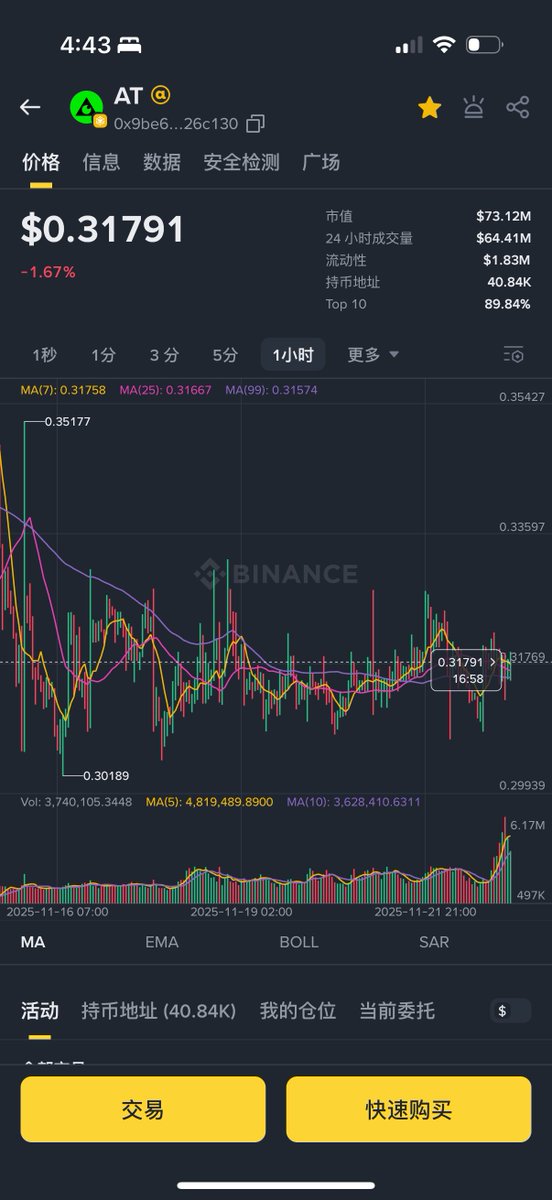Open the 当前委托 tab
The width and height of the screenshot is (552, 1200).
[x=397, y=1011]
